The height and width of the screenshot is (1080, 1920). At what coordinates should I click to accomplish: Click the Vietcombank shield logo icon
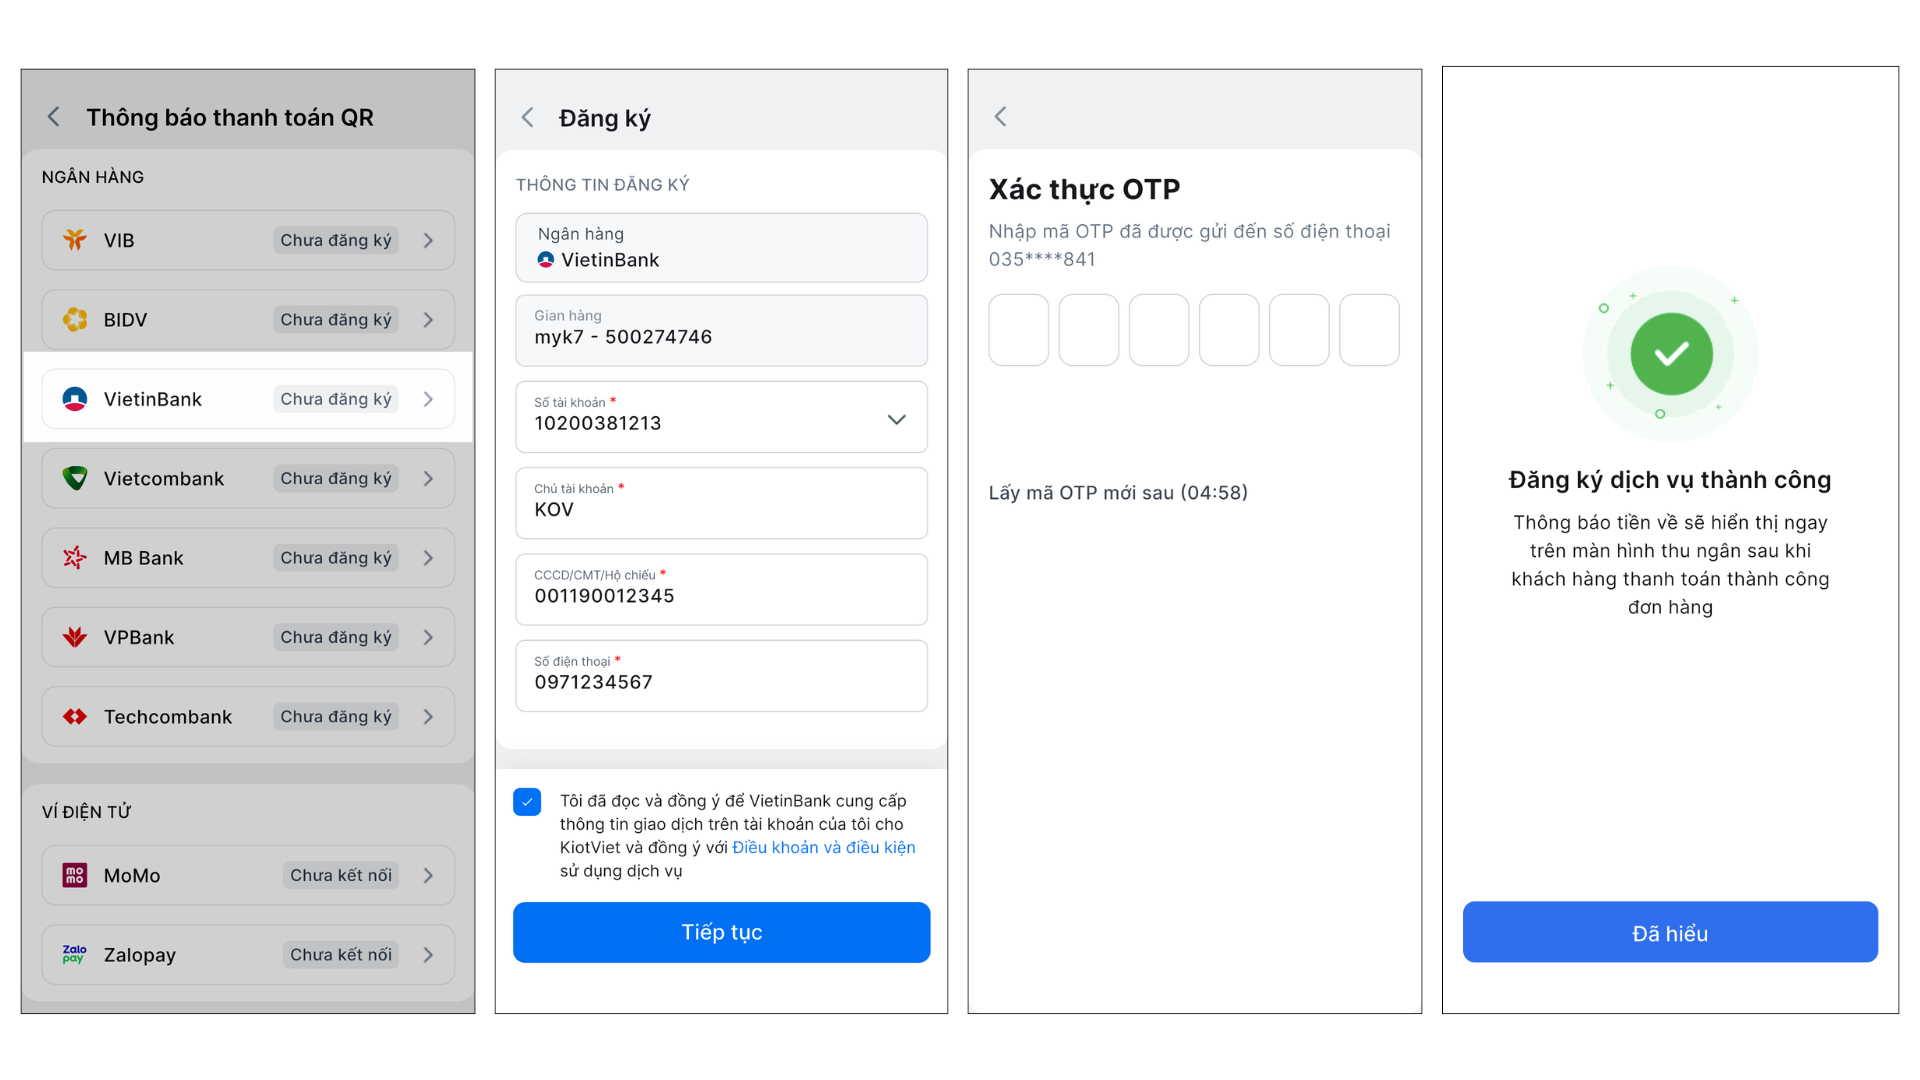point(75,478)
